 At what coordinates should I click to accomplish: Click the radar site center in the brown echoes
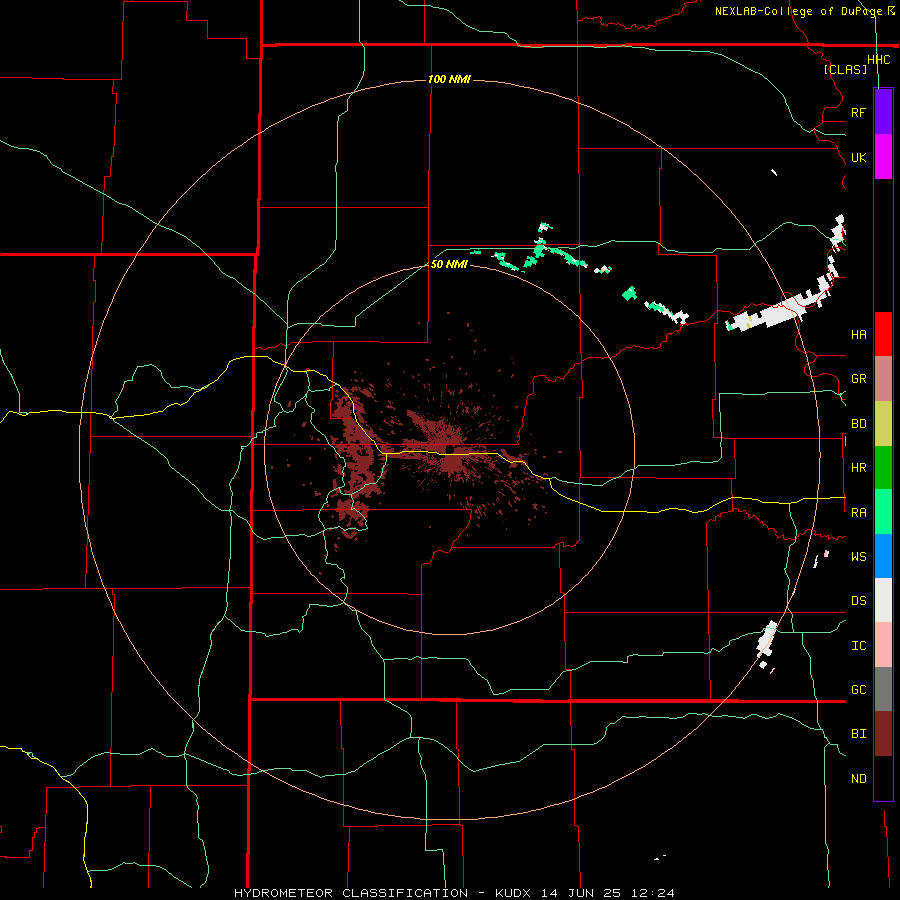[451, 449]
